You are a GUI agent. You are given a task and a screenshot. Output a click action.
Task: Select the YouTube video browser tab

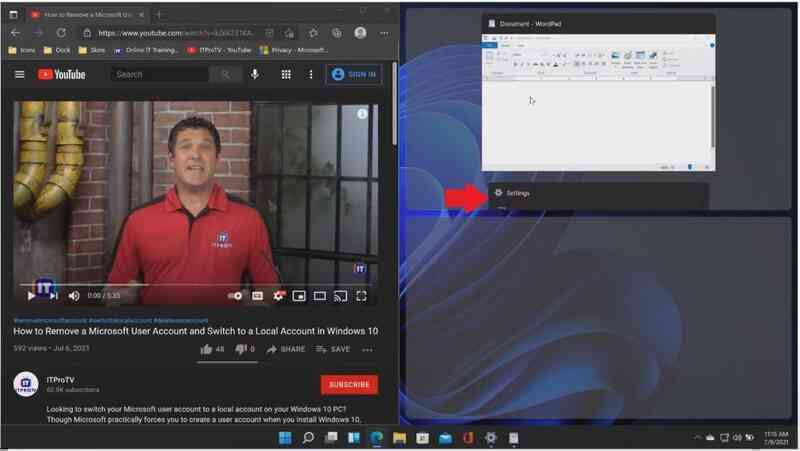87,14
